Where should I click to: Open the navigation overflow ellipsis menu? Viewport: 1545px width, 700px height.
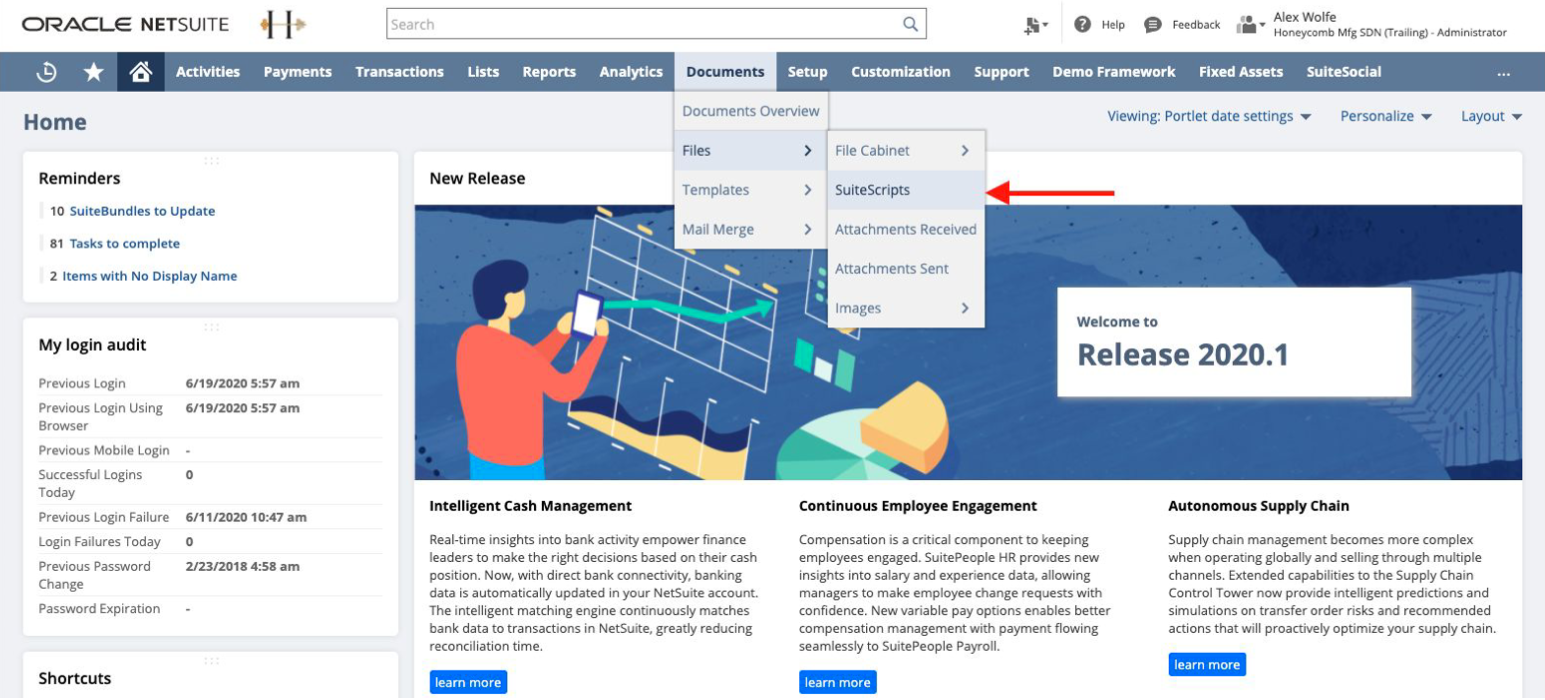coord(1503,72)
